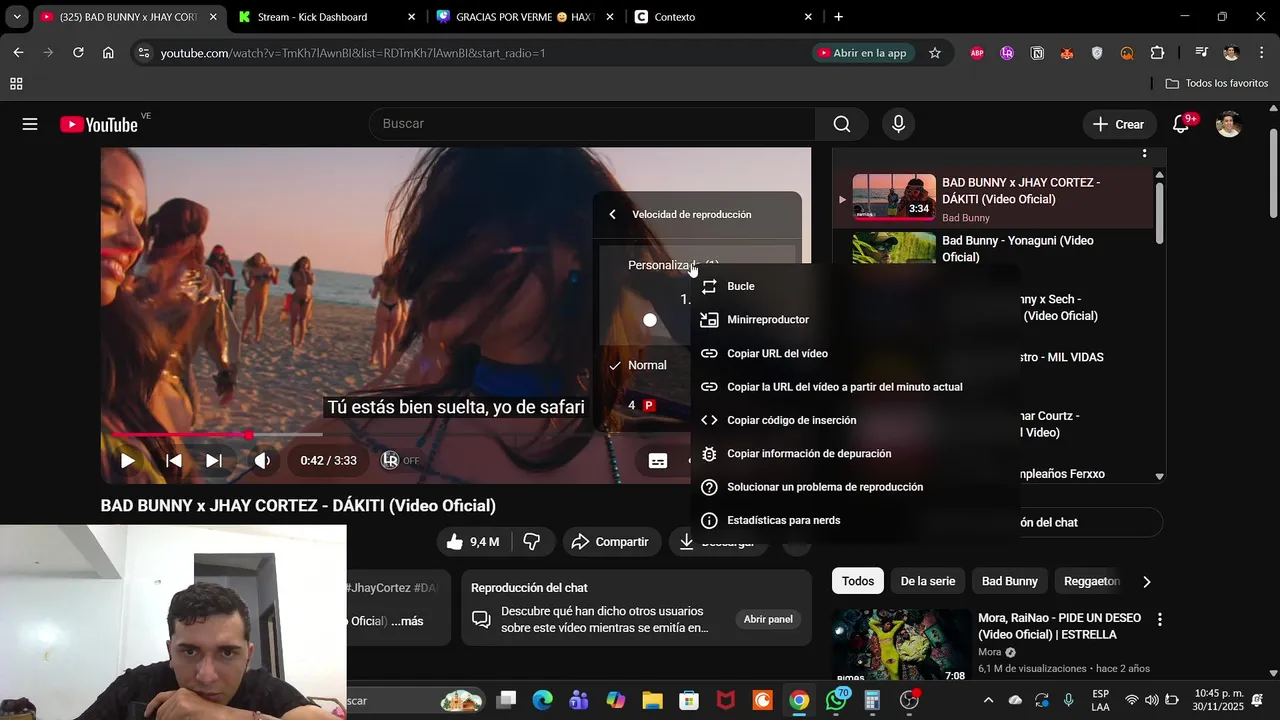Switch to the GRACIAS POR VERME tab
This screenshot has height=720, width=1280.
[525, 17]
